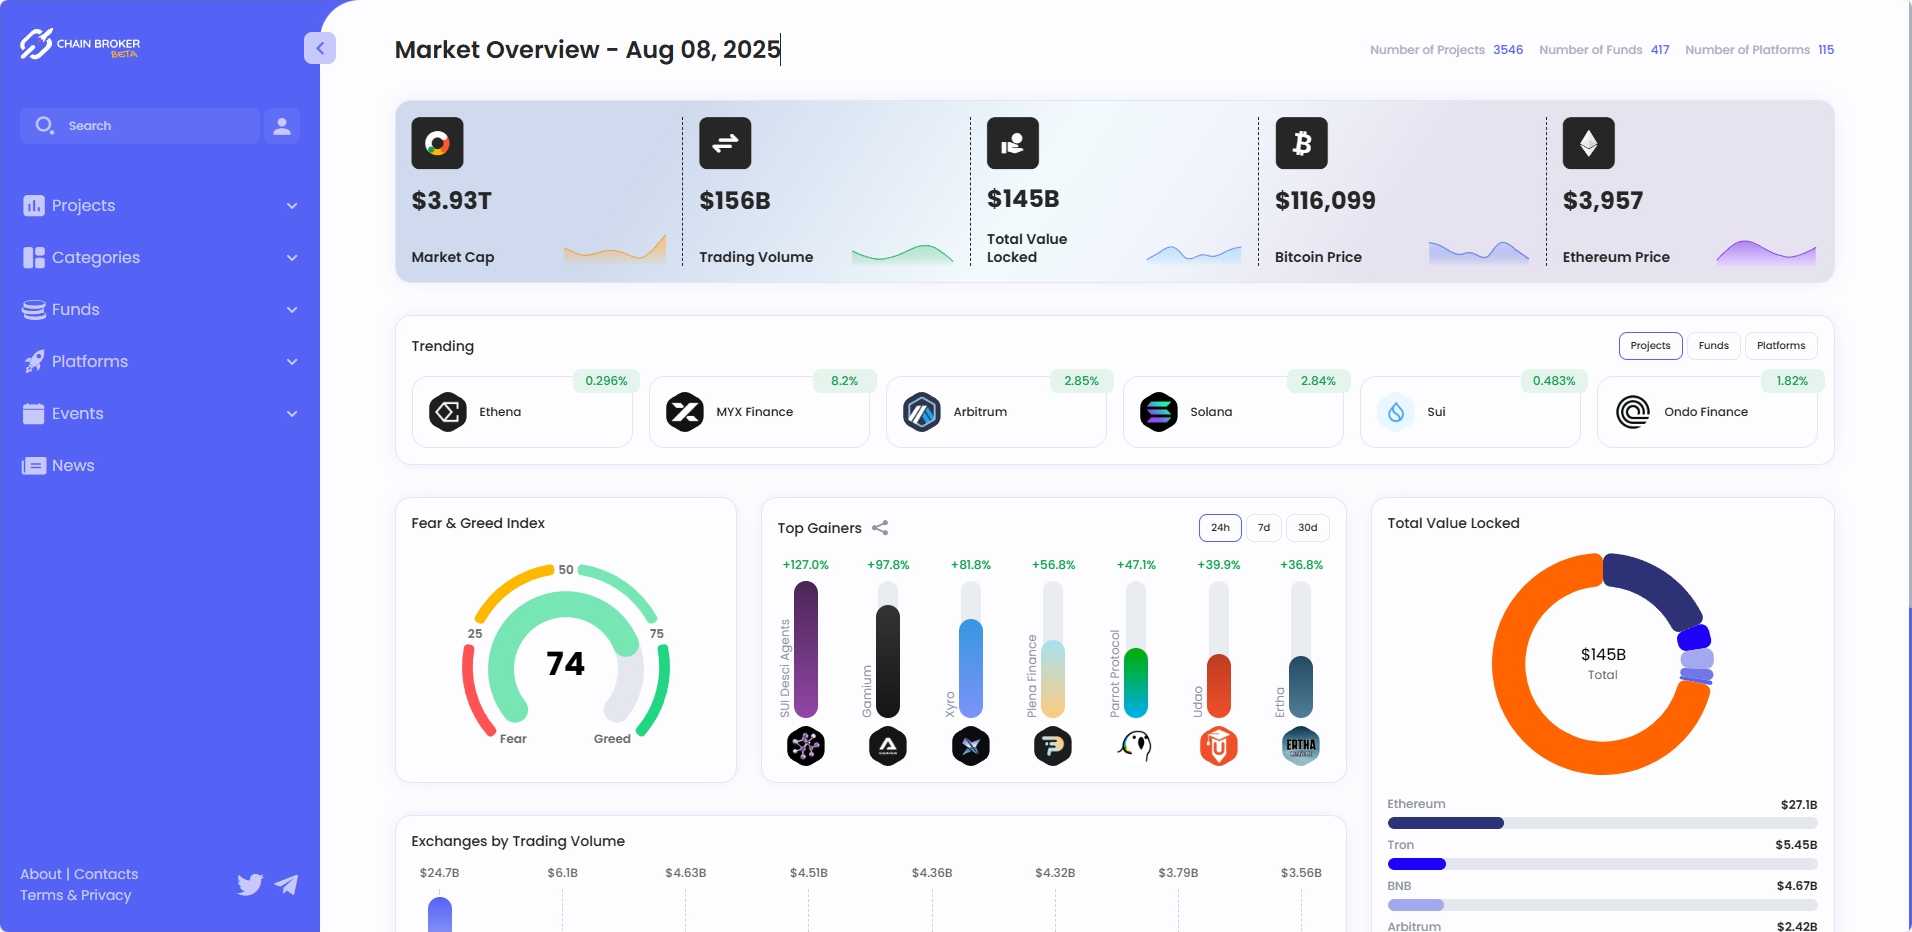Screen dimensions: 1912x932
Task: Open the user profile icon
Action: click(x=282, y=126)
